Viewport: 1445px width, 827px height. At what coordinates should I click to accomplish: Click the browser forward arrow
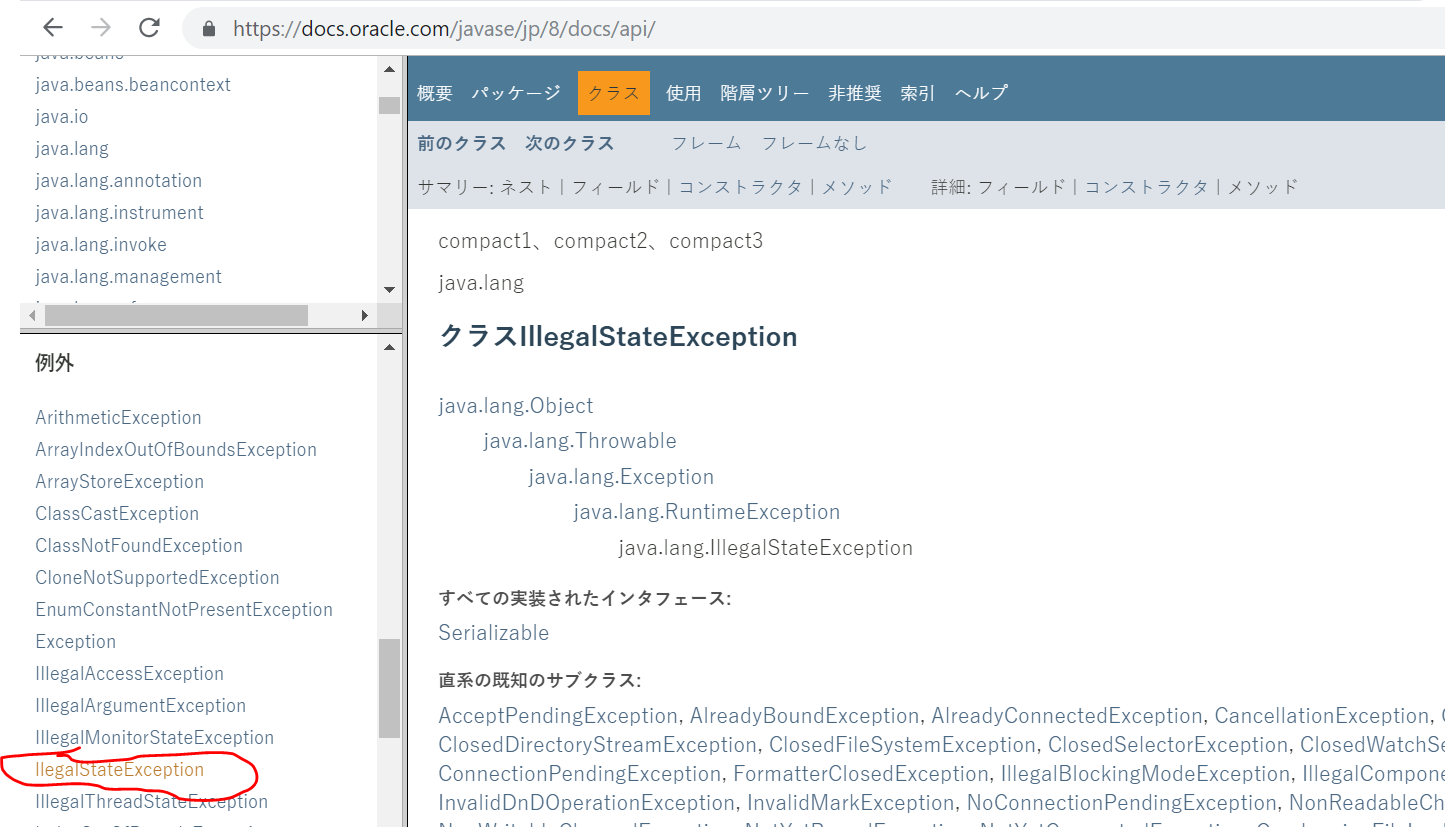(101, 28)
